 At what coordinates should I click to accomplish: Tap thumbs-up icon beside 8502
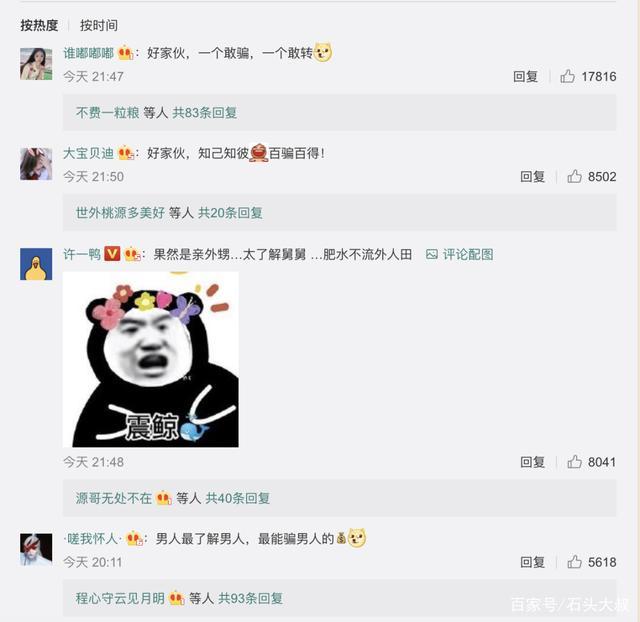point(574,176)
